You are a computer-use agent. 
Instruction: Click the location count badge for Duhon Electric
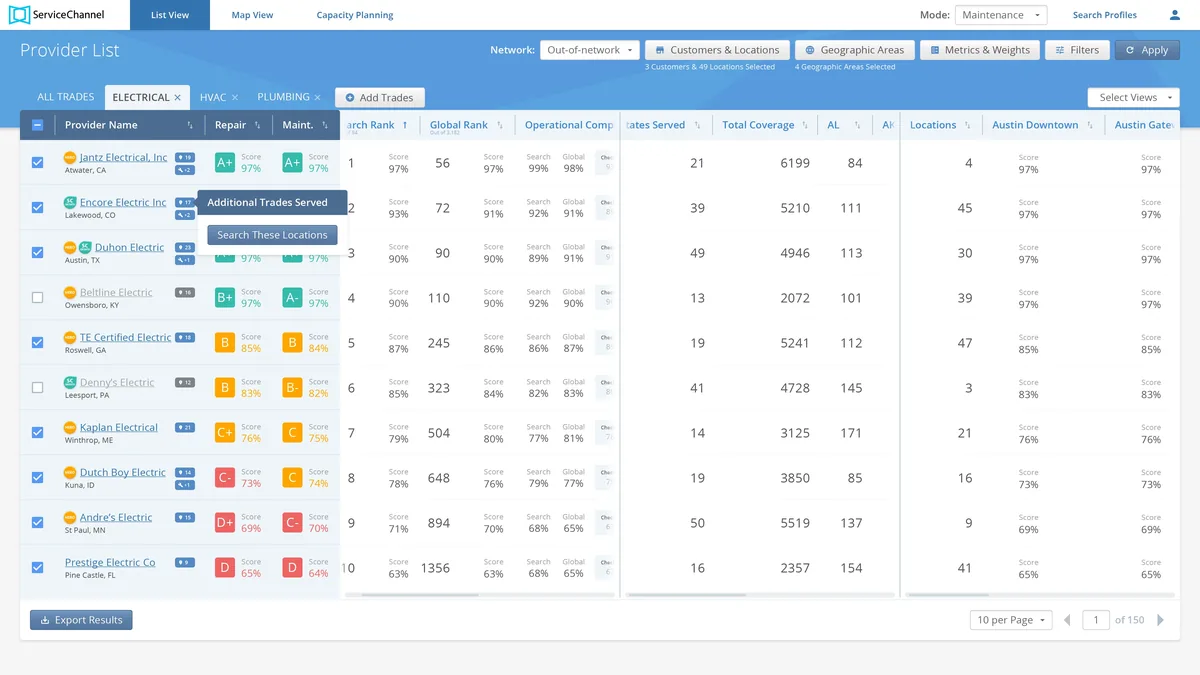pyautogui.click(x=185, y=248)
